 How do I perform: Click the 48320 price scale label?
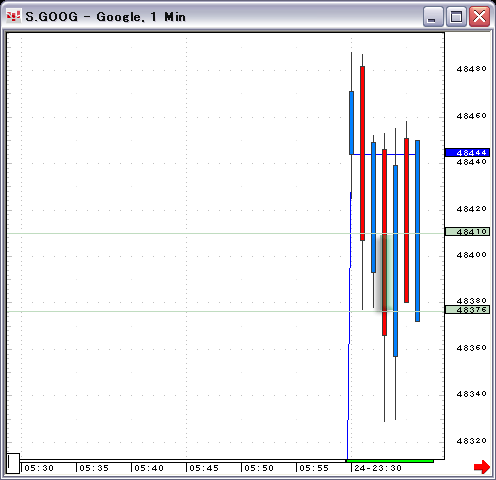(471, 441)
